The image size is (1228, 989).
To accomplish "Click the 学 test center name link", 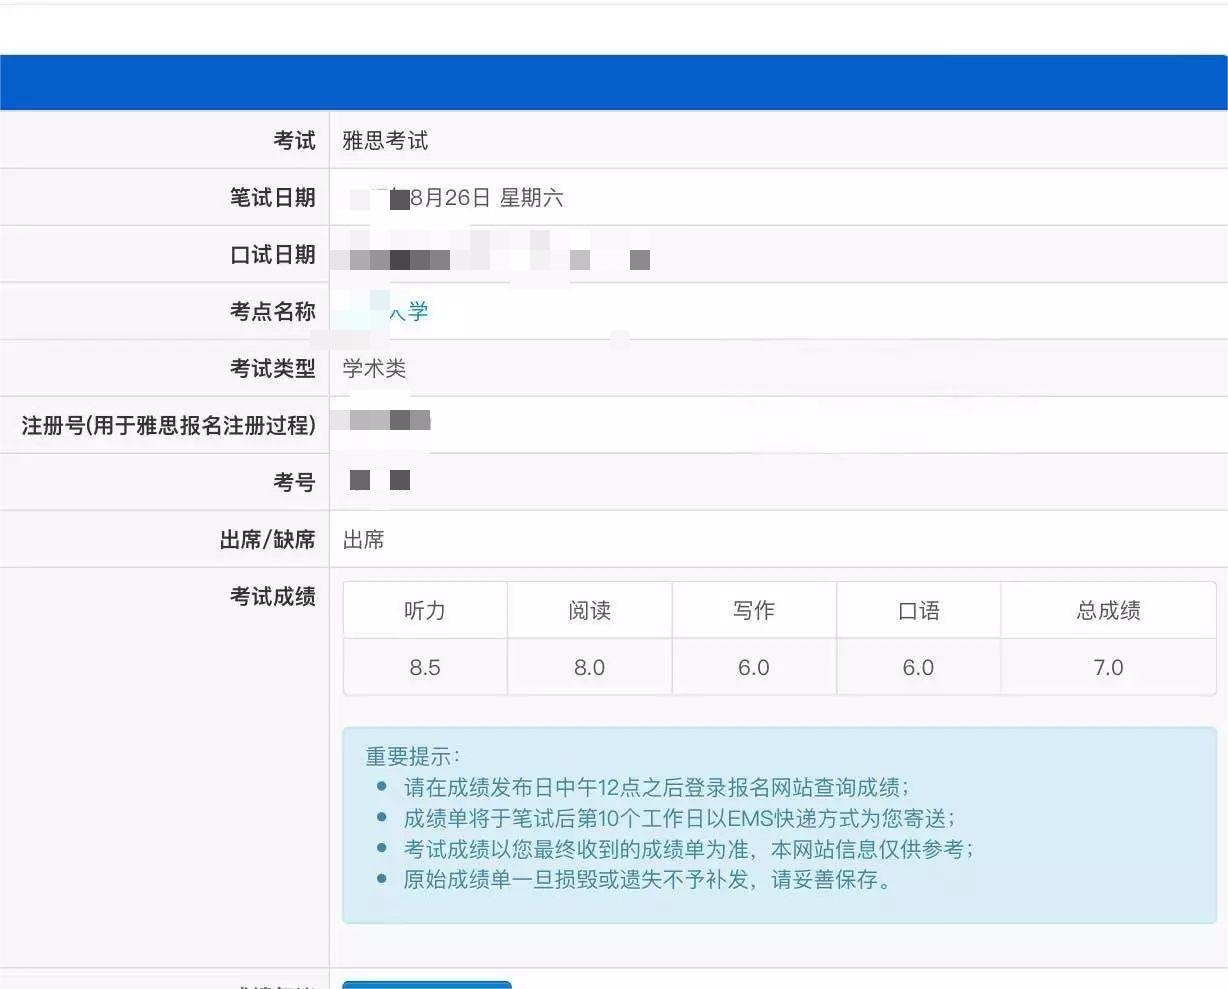I will [x=409, y=312].
